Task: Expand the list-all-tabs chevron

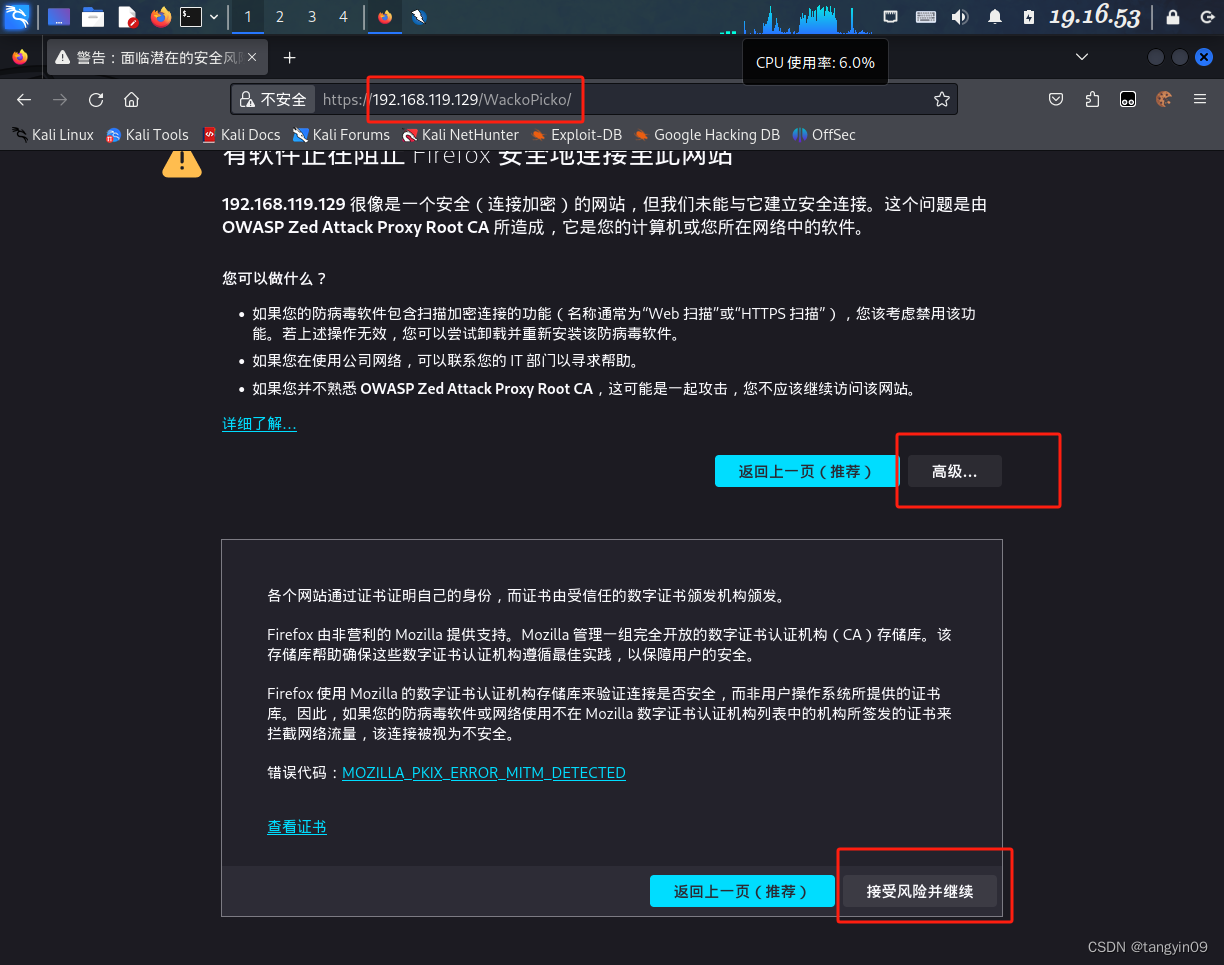Action: pos(1081,57)
